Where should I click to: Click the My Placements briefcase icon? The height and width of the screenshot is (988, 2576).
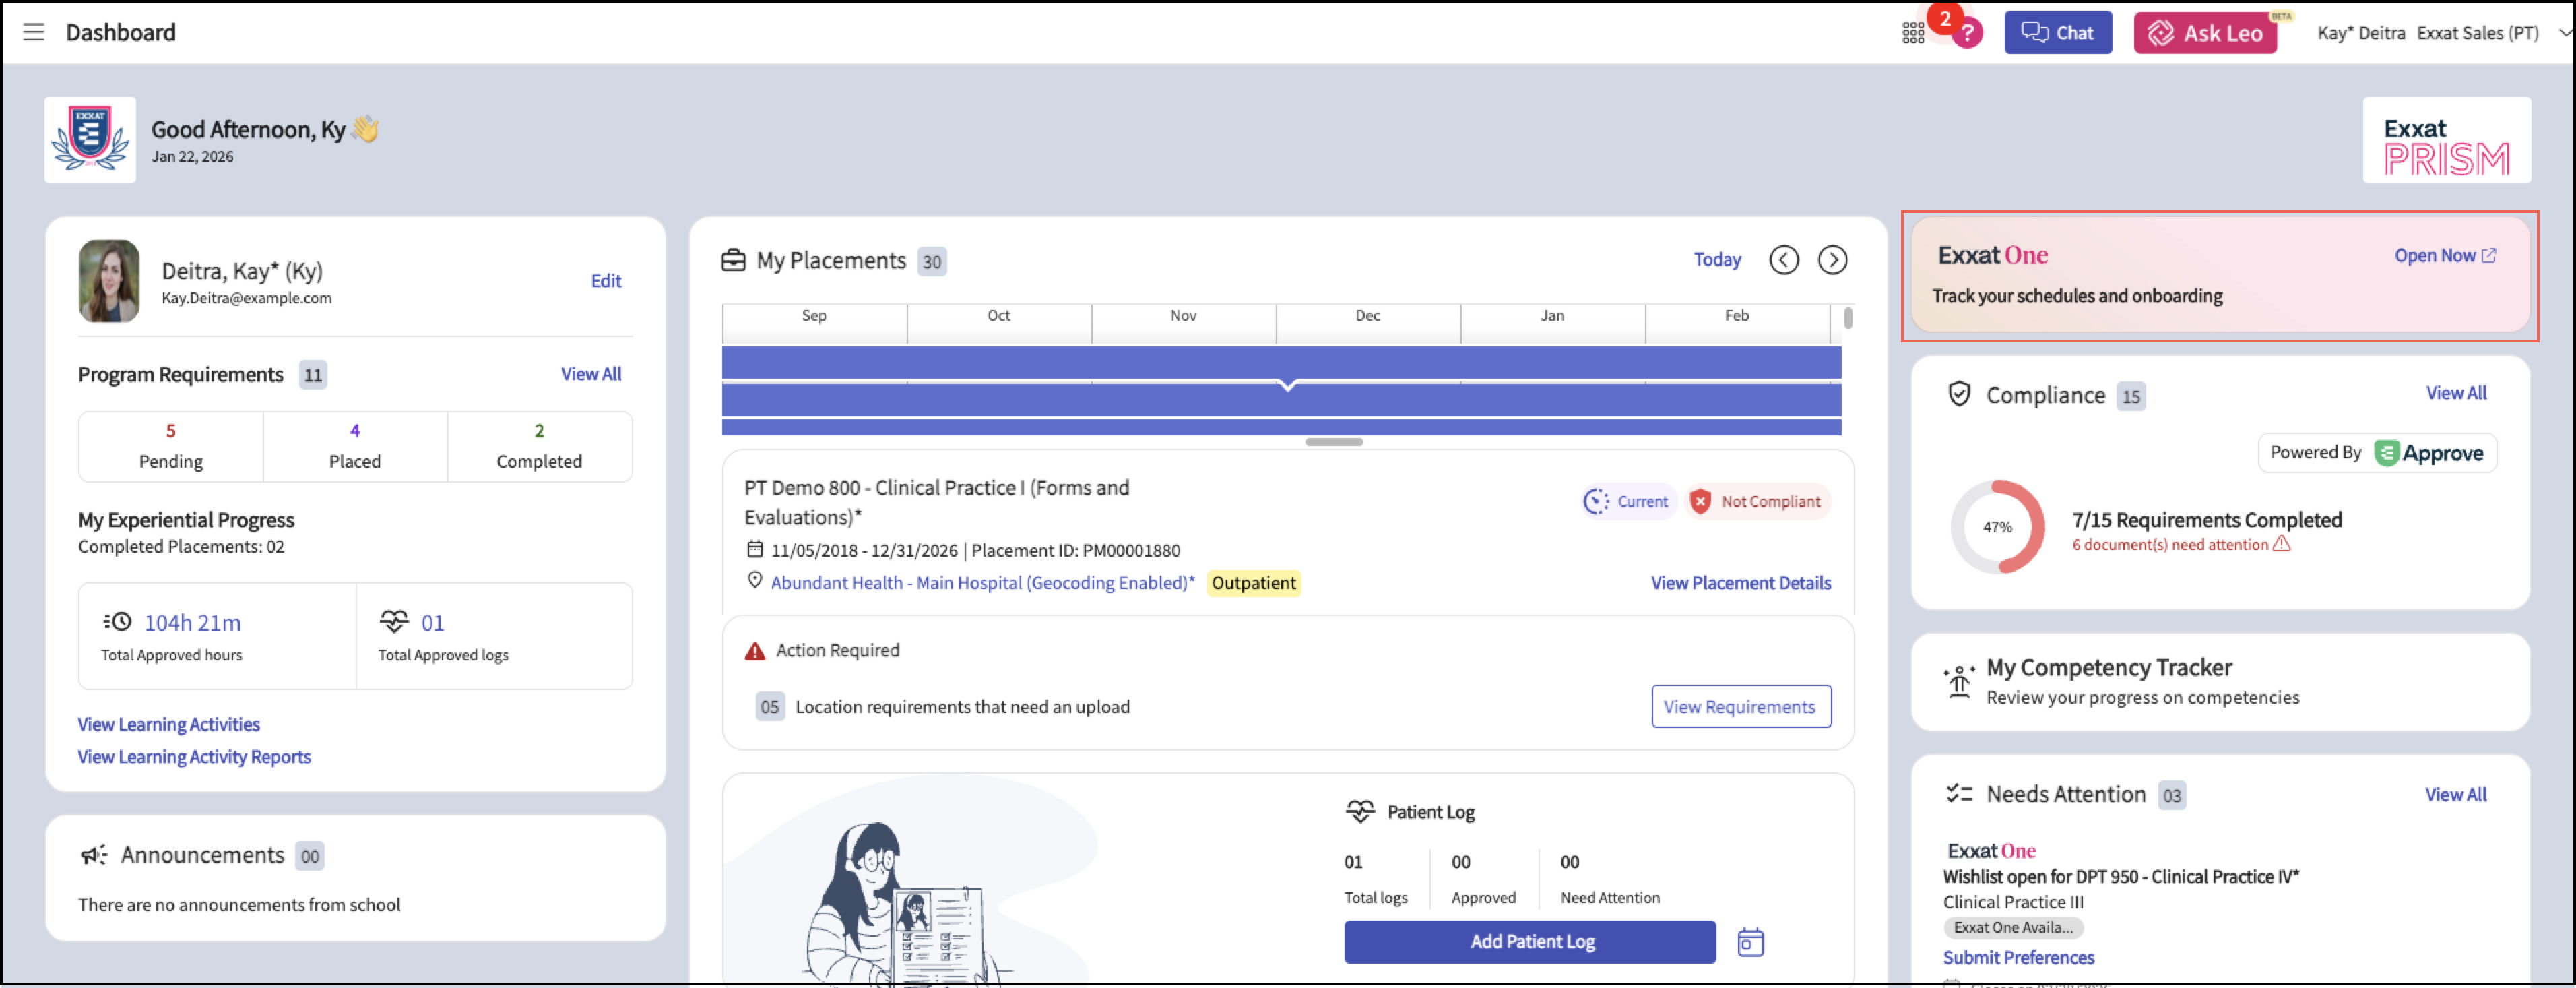pos(733,260)
